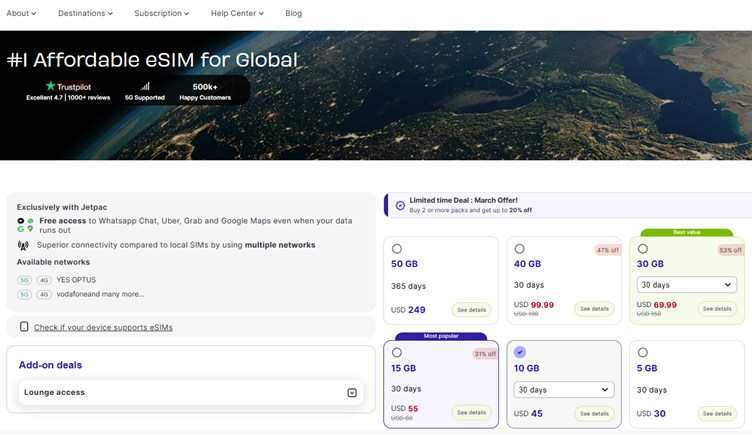Open the Destinations menu
Screen dimensions: 752x435
click(85, 13)
